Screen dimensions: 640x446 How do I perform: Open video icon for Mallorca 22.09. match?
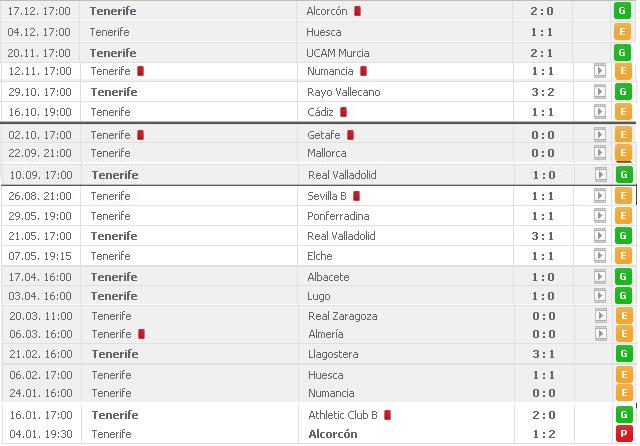(x=600, y=153)
